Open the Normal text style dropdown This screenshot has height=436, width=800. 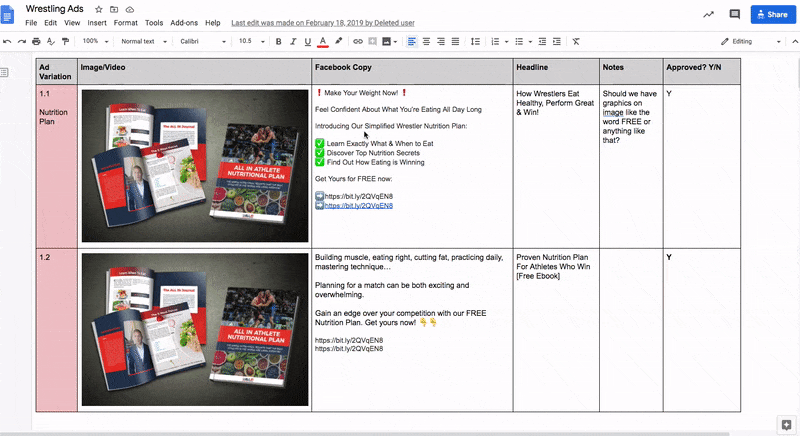tap(143, 41)
